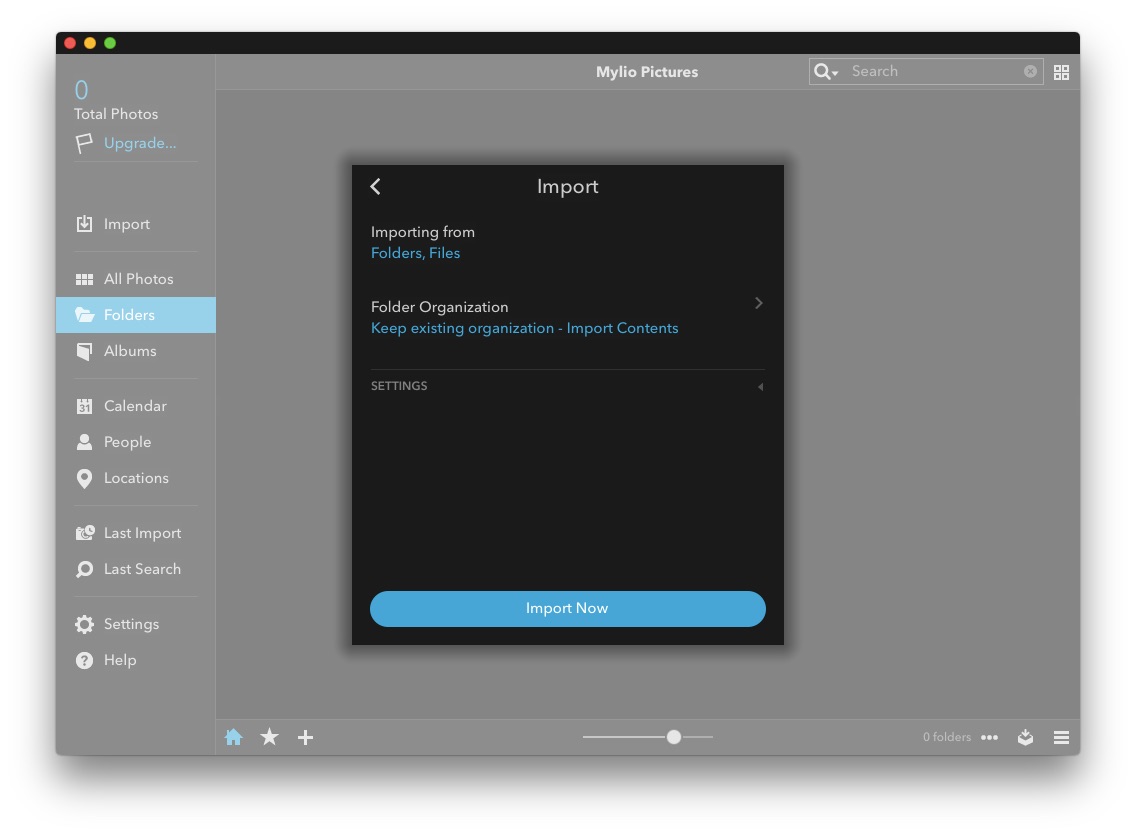Click the Last Import icon
Screen dimensions: 1136x835
tap(85, 533)
